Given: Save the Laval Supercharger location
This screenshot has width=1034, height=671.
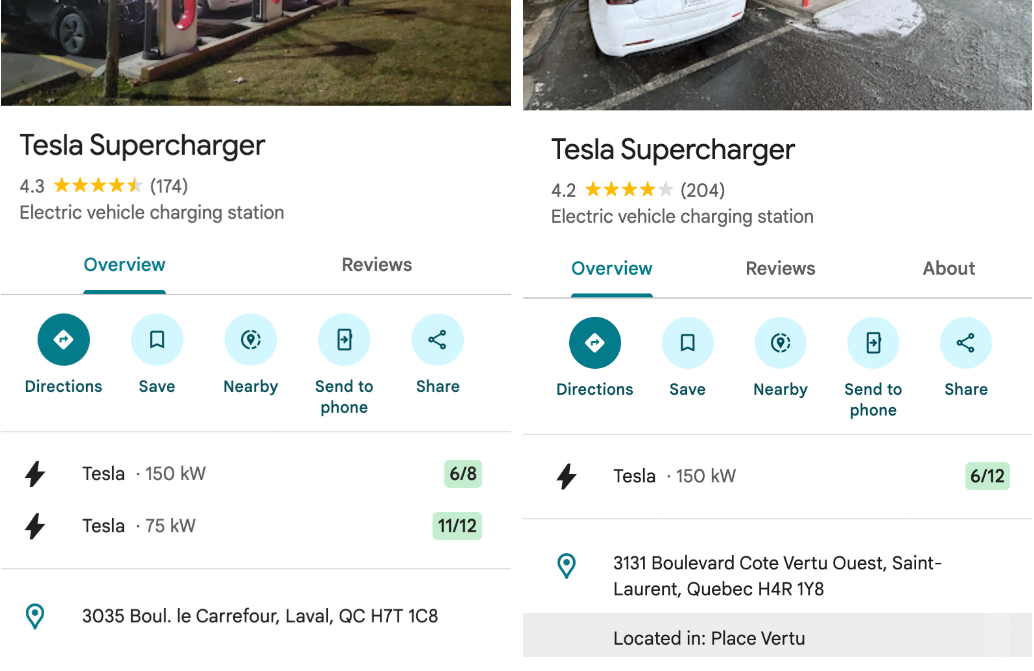Looking at the screenshot, I should tap(157, 340).
